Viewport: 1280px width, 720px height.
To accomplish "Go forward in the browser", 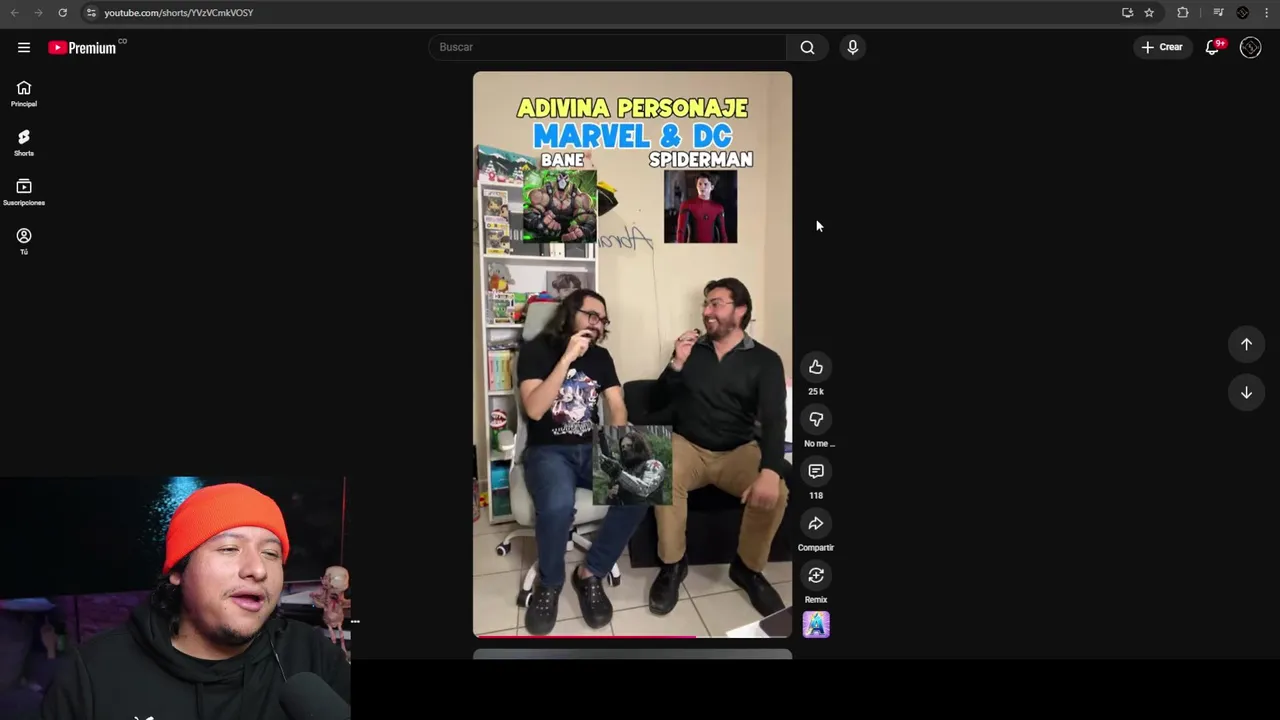I will [x=38, y=12].
